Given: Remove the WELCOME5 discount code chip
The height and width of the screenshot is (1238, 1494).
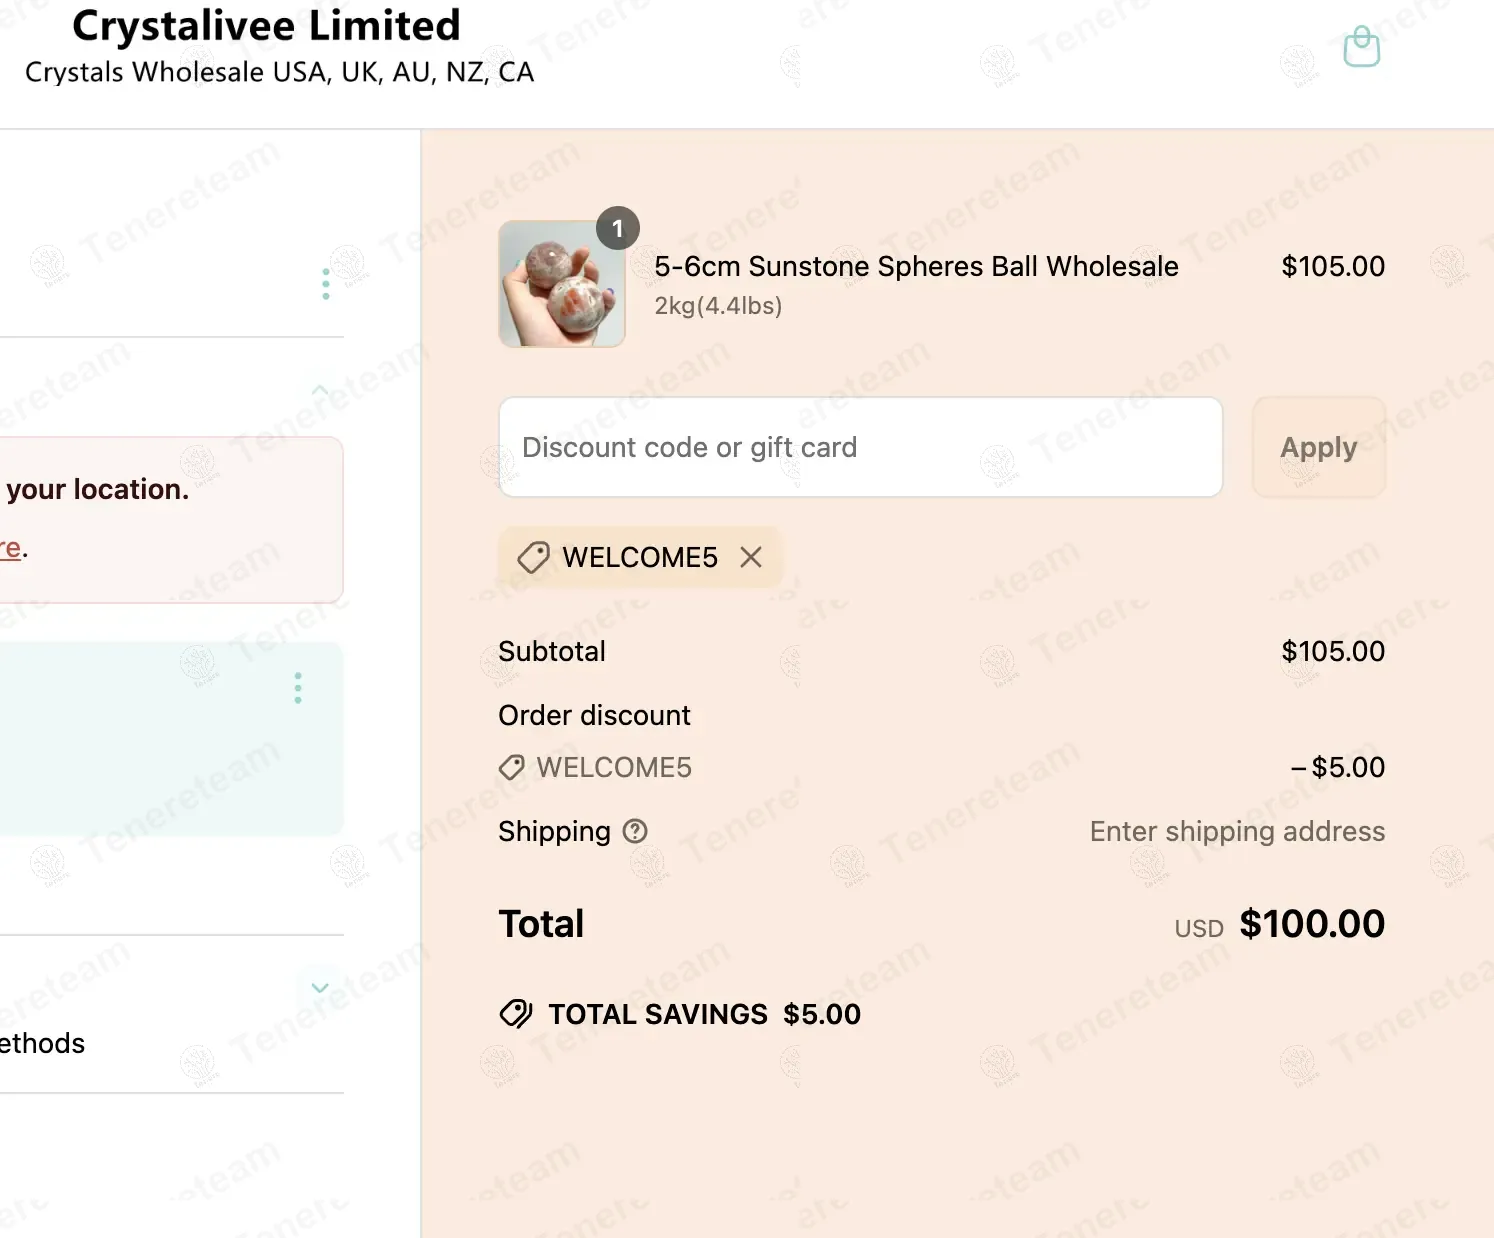Looking at the screenshot, I should coord(751,557).
